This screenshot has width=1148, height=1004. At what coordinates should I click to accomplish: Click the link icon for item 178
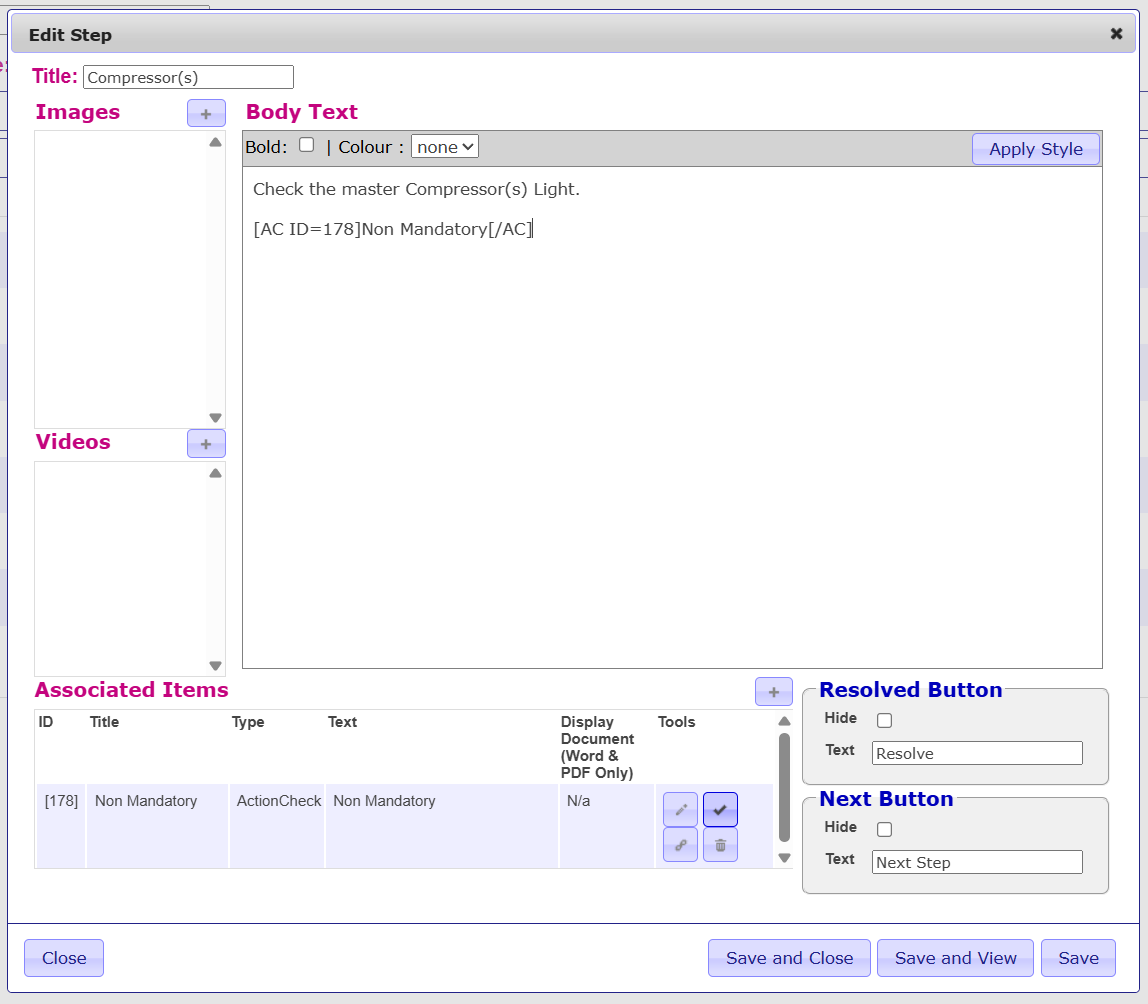click(680, 844)
